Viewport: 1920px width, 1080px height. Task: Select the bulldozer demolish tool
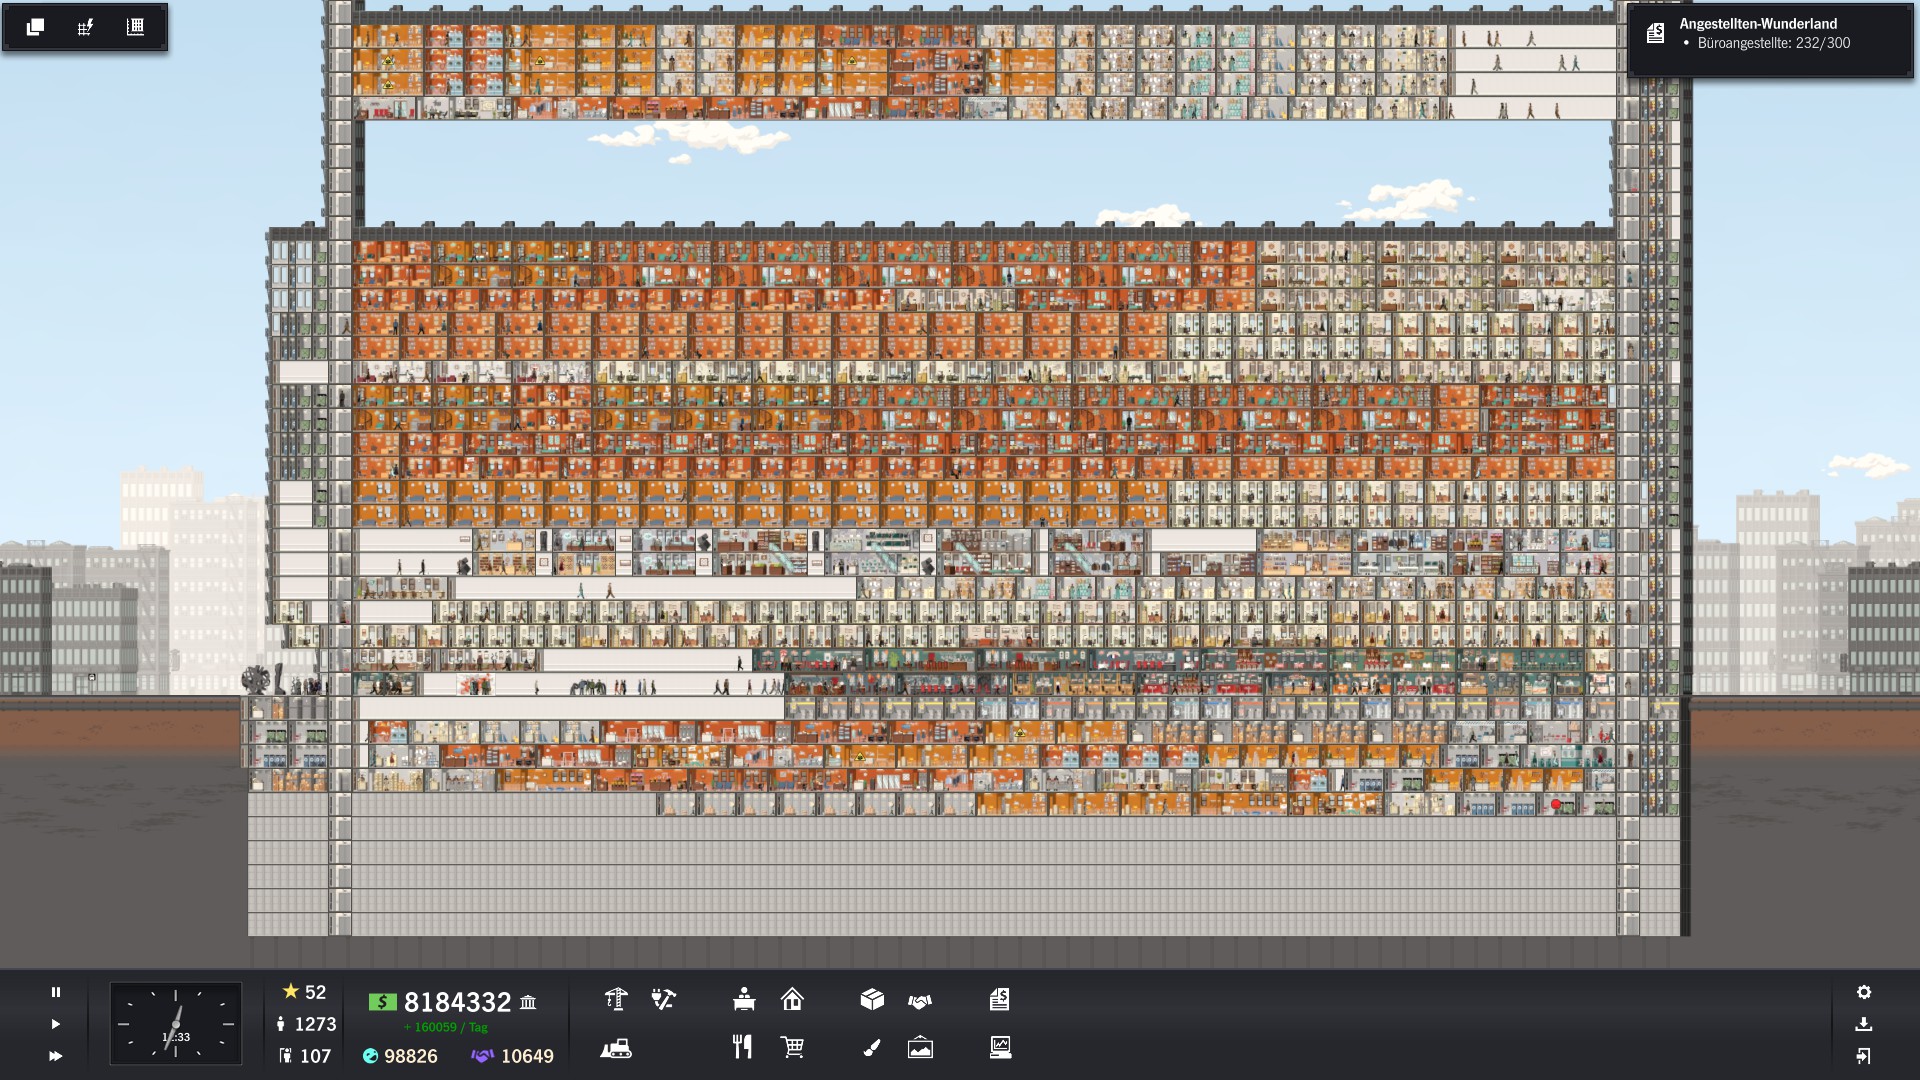tap(616, 1048)
